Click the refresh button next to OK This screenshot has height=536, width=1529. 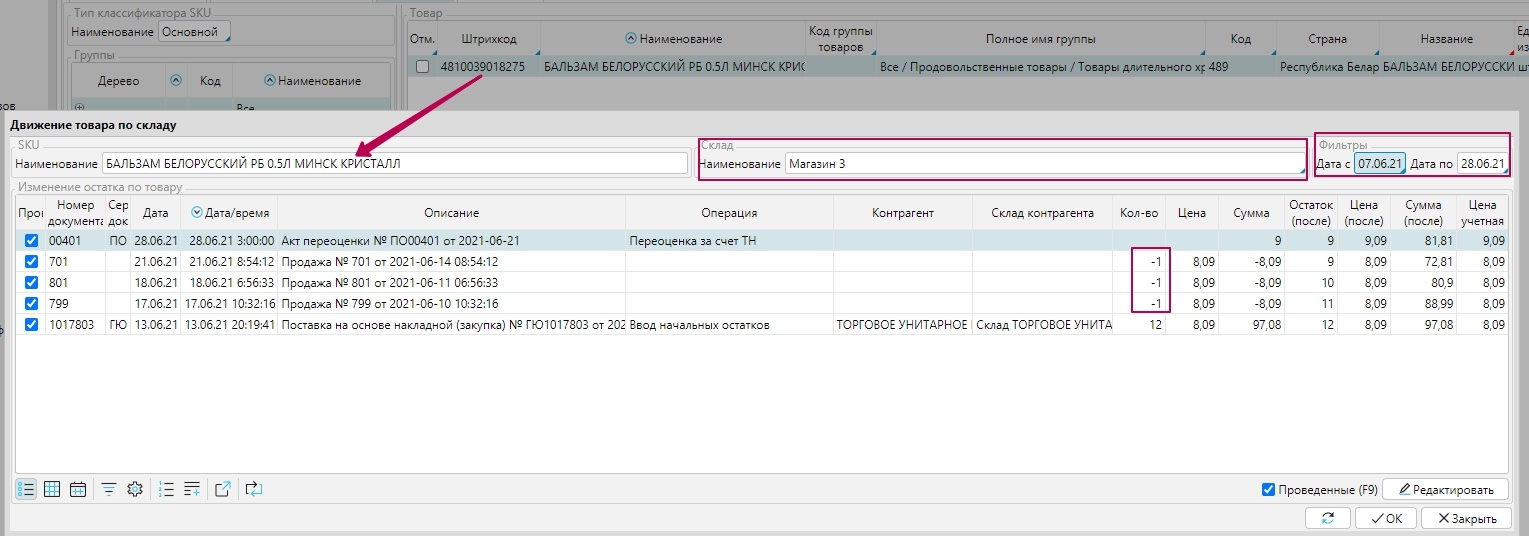click(1328, 518)
